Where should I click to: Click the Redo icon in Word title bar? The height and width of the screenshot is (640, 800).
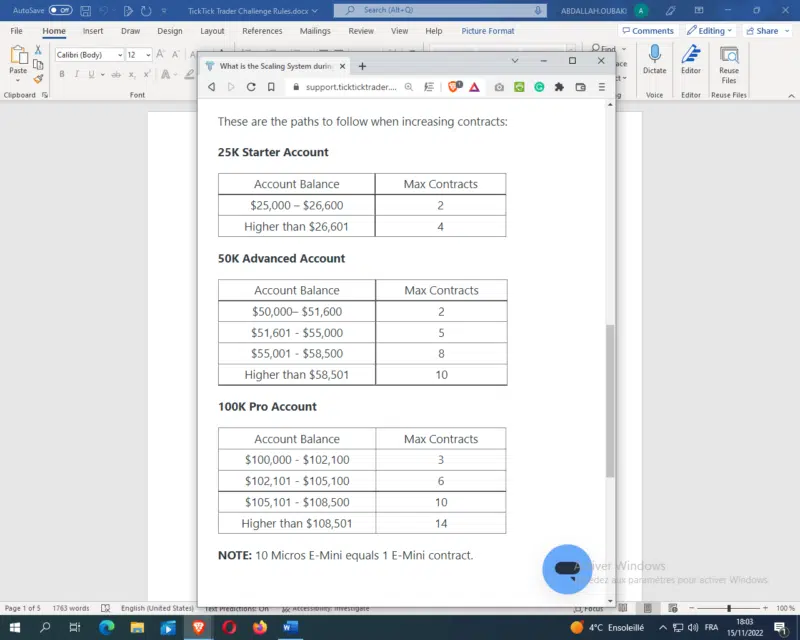pos(146,11)
